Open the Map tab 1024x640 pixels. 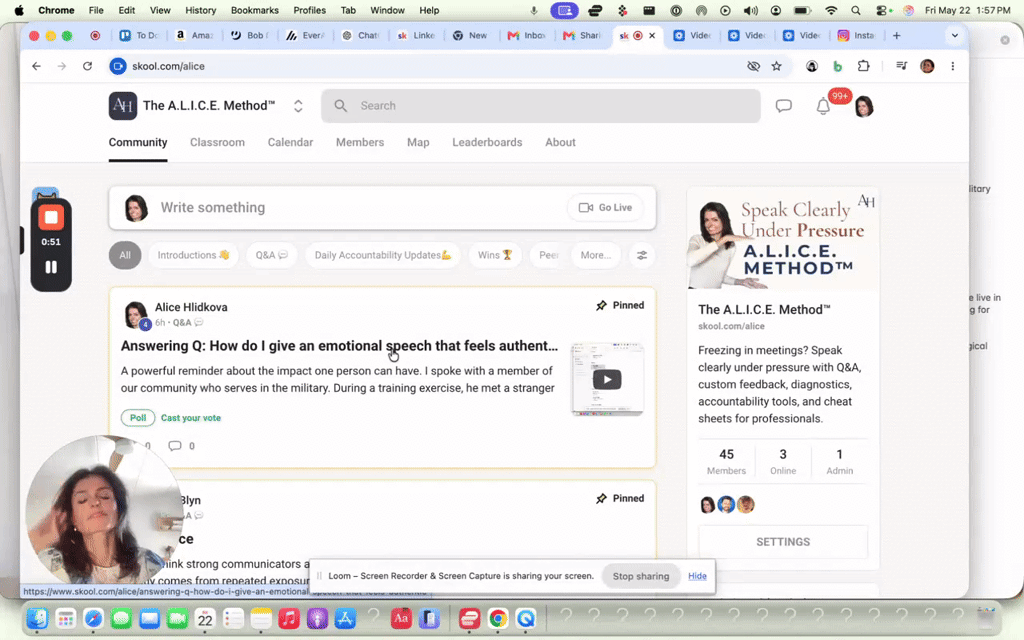point(418,142)
